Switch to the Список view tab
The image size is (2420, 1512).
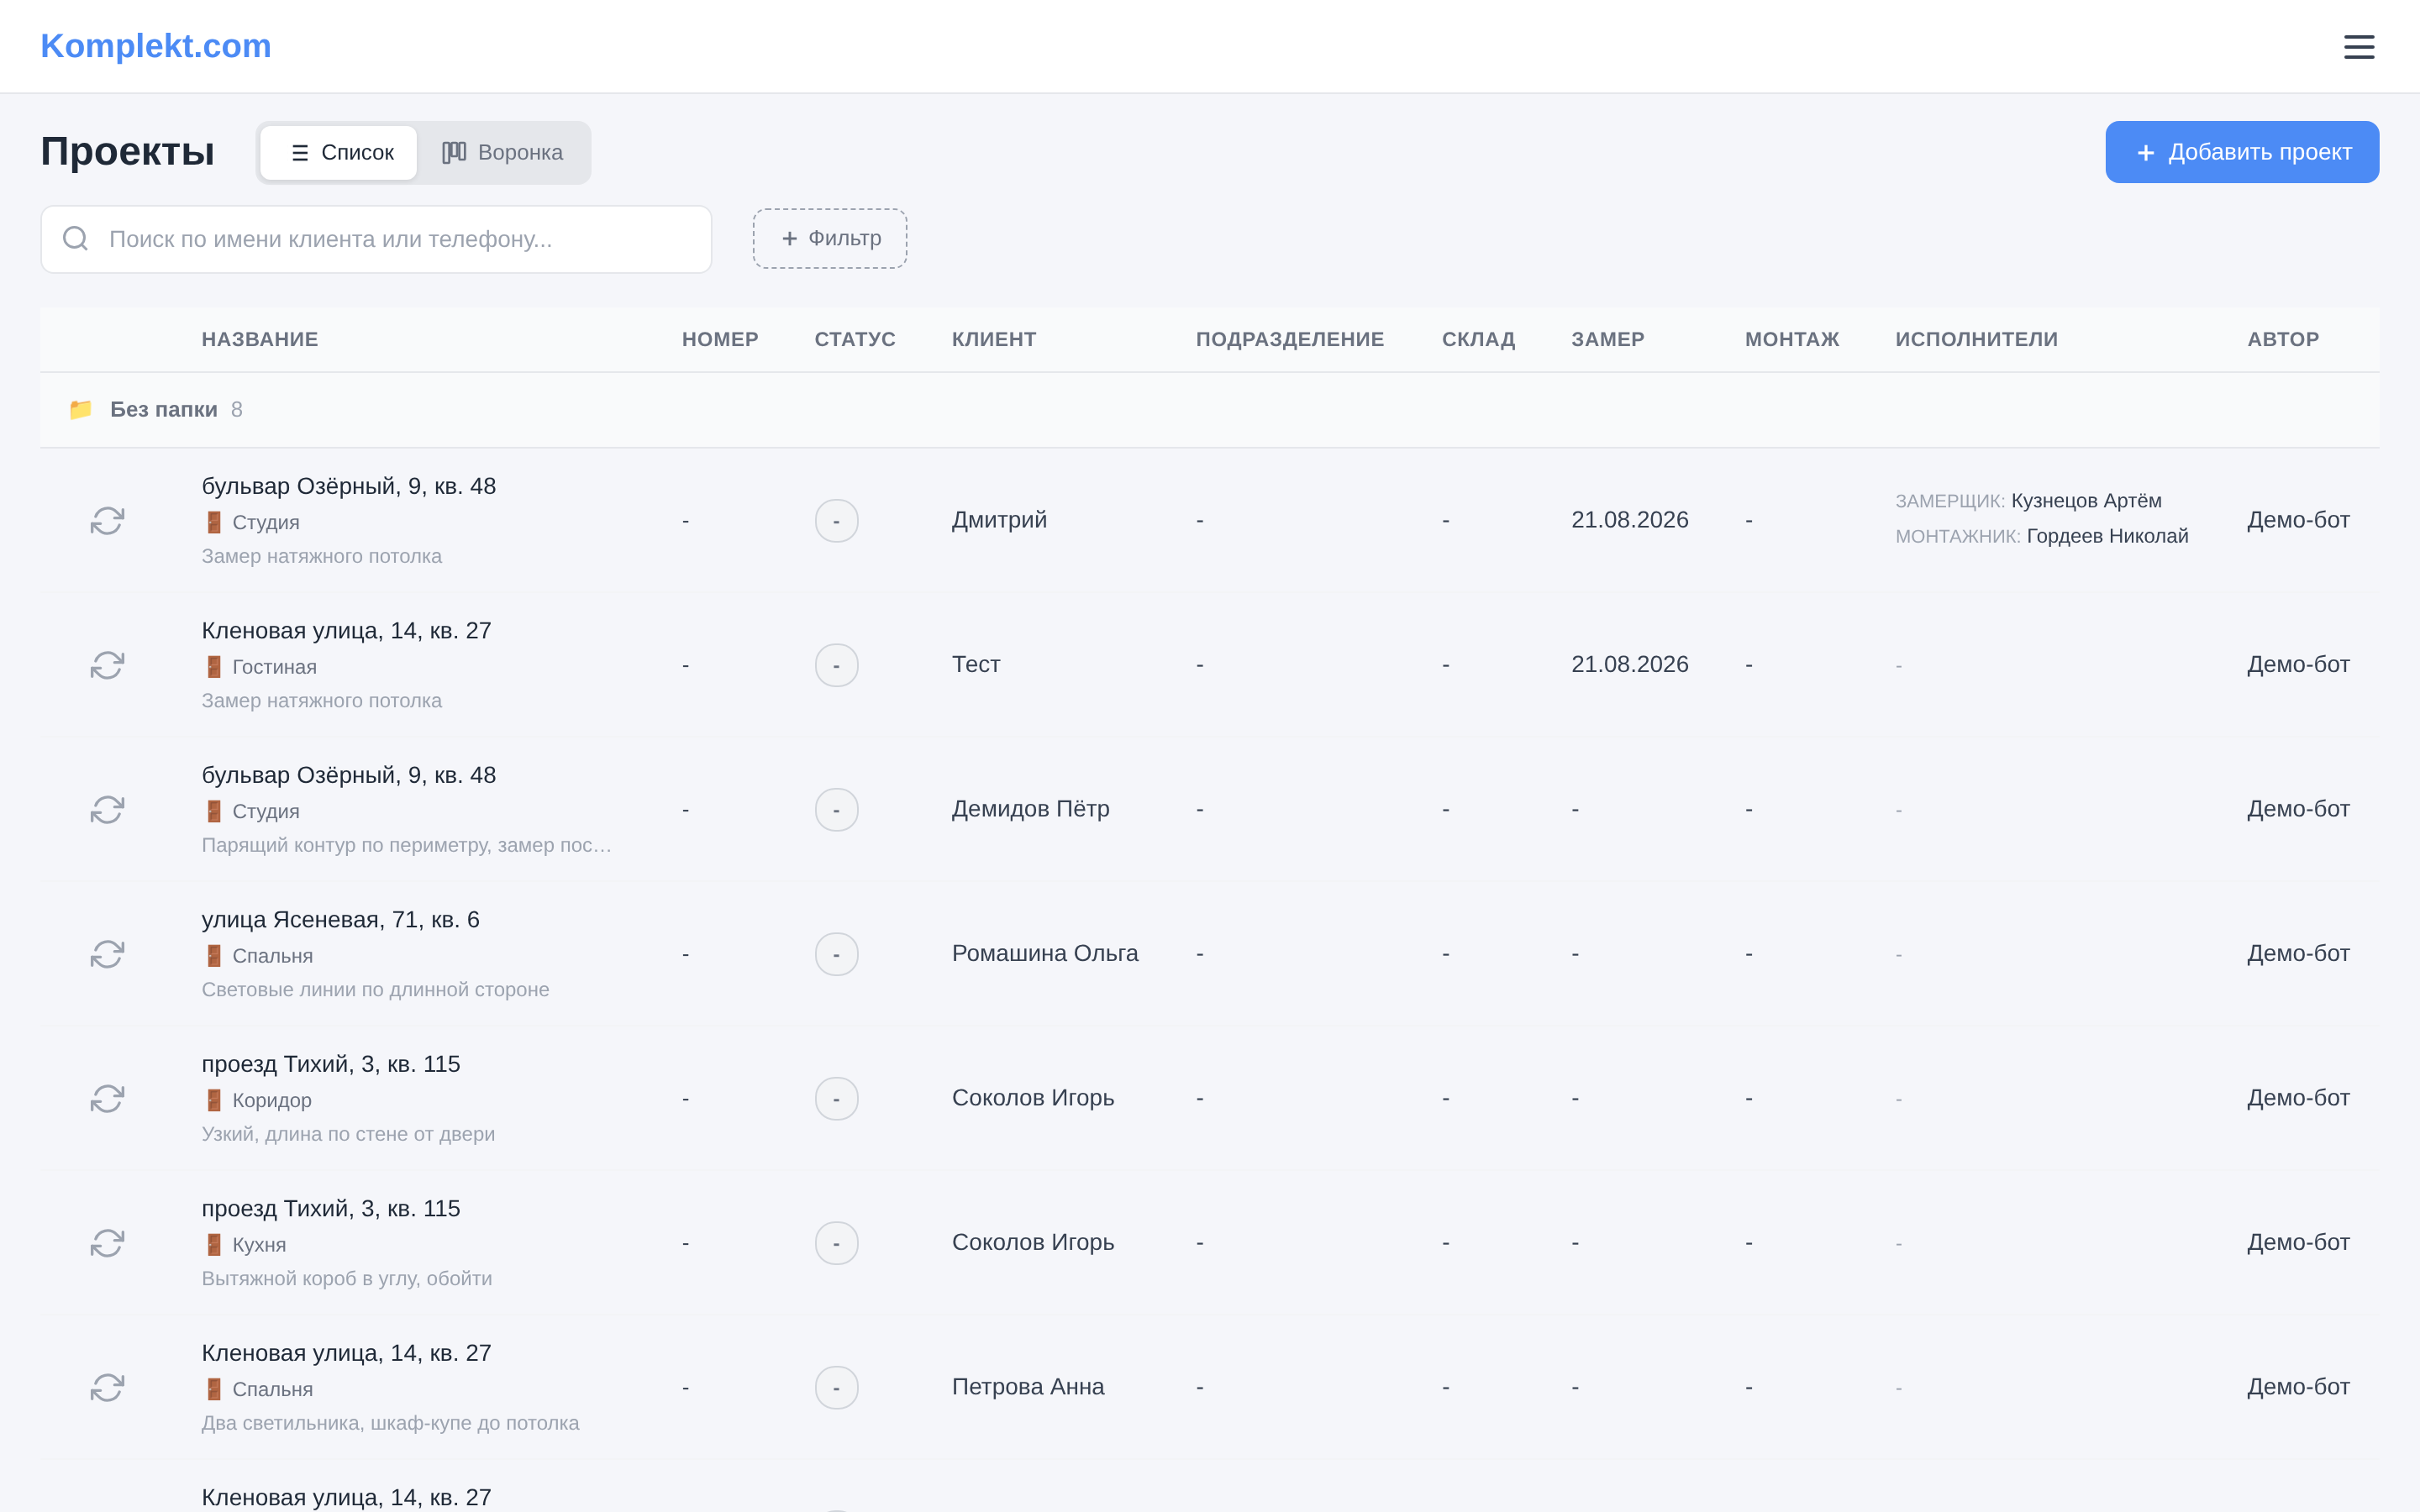point(340,153)
